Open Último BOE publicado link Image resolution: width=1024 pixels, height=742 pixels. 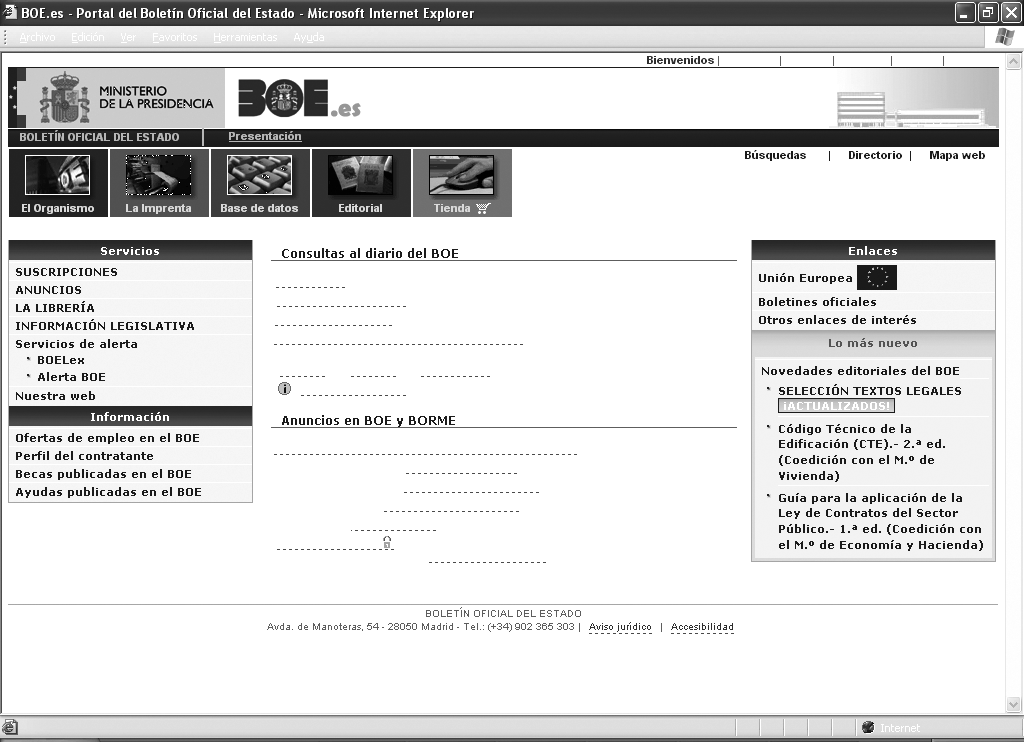(309, 282)
